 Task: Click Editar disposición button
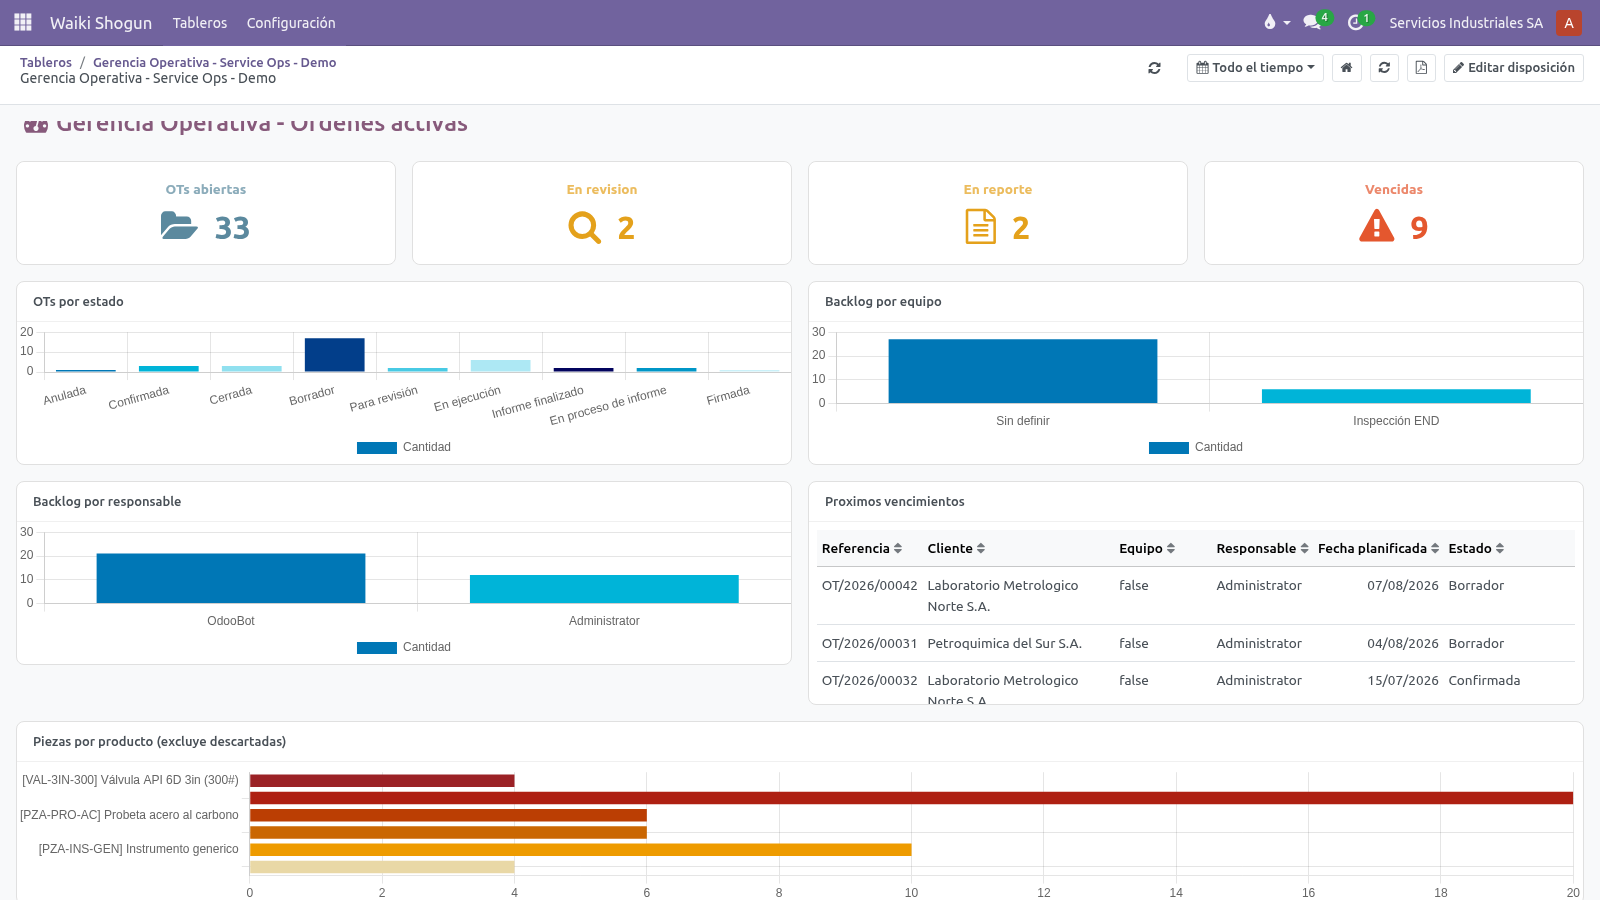pos(1513,68)
